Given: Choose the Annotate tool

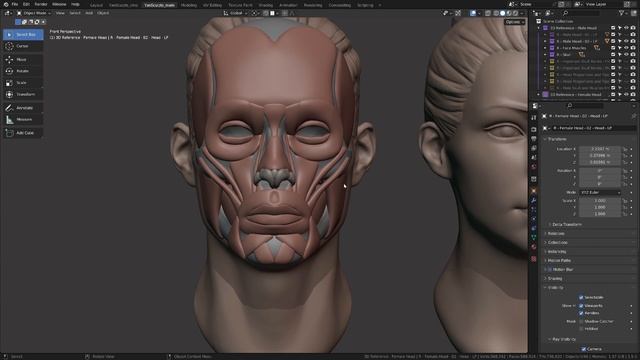Looking at the screenshot, I should [x=23, y=108].
